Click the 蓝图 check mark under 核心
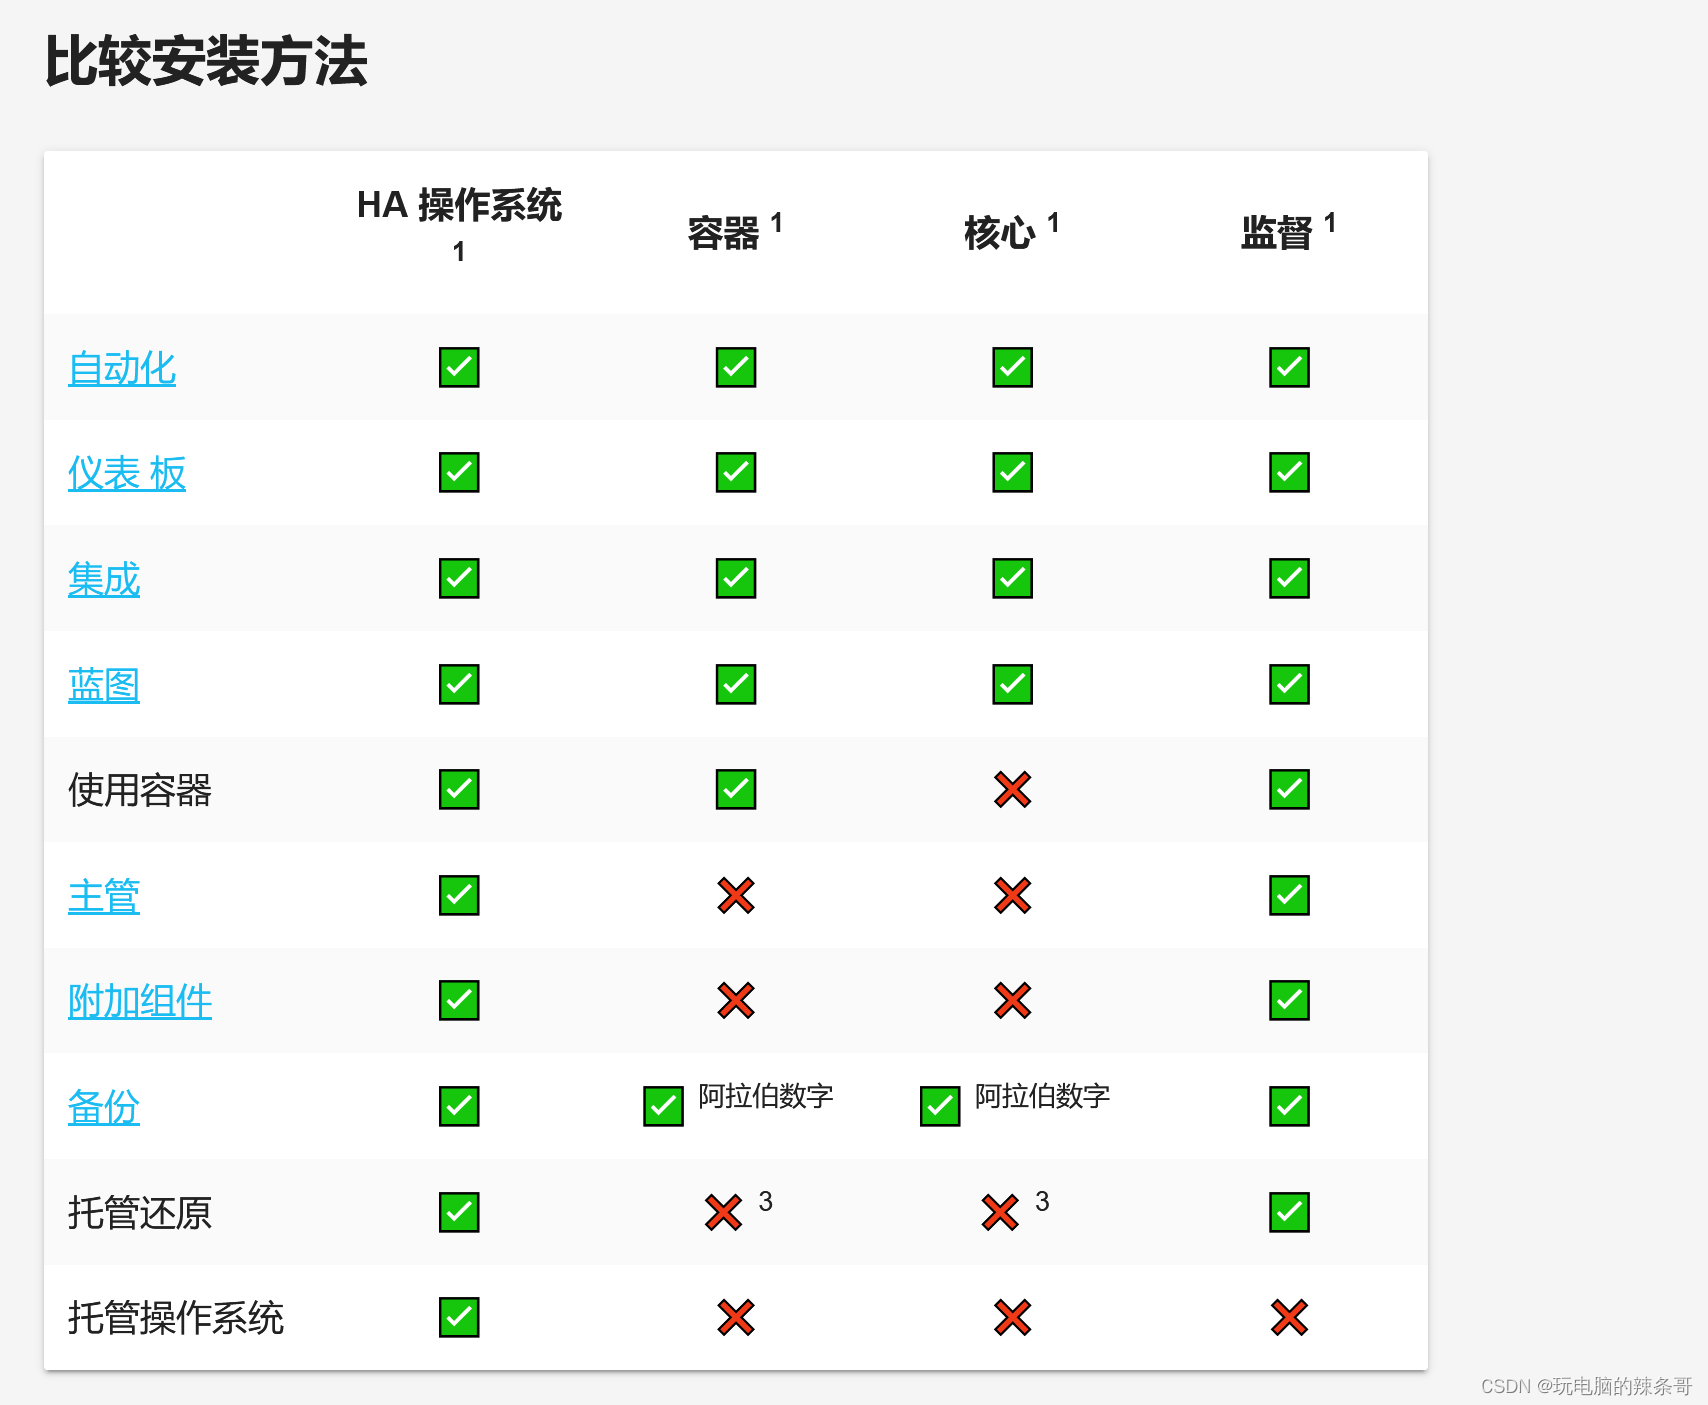The width and height of the screenshot is (1708, 1405). (1013, 684)
